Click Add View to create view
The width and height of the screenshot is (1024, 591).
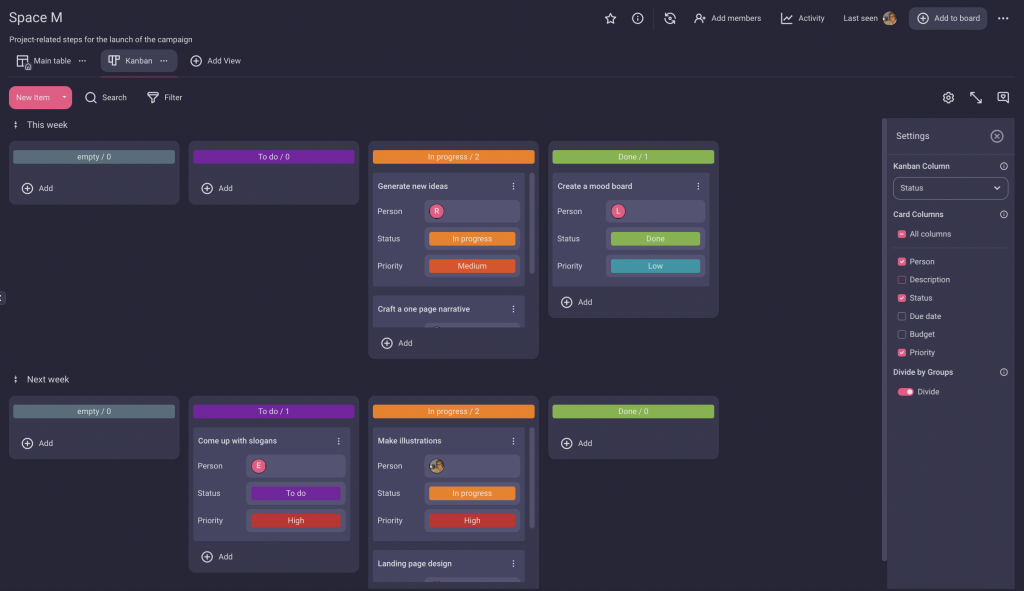click(x=216, y=61)
